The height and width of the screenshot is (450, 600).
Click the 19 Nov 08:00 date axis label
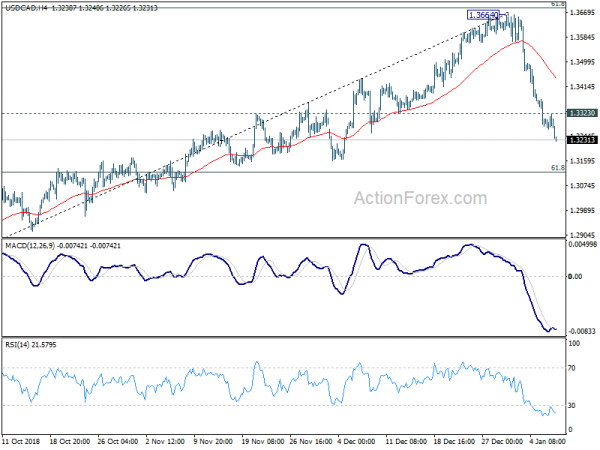pos(262,442)
